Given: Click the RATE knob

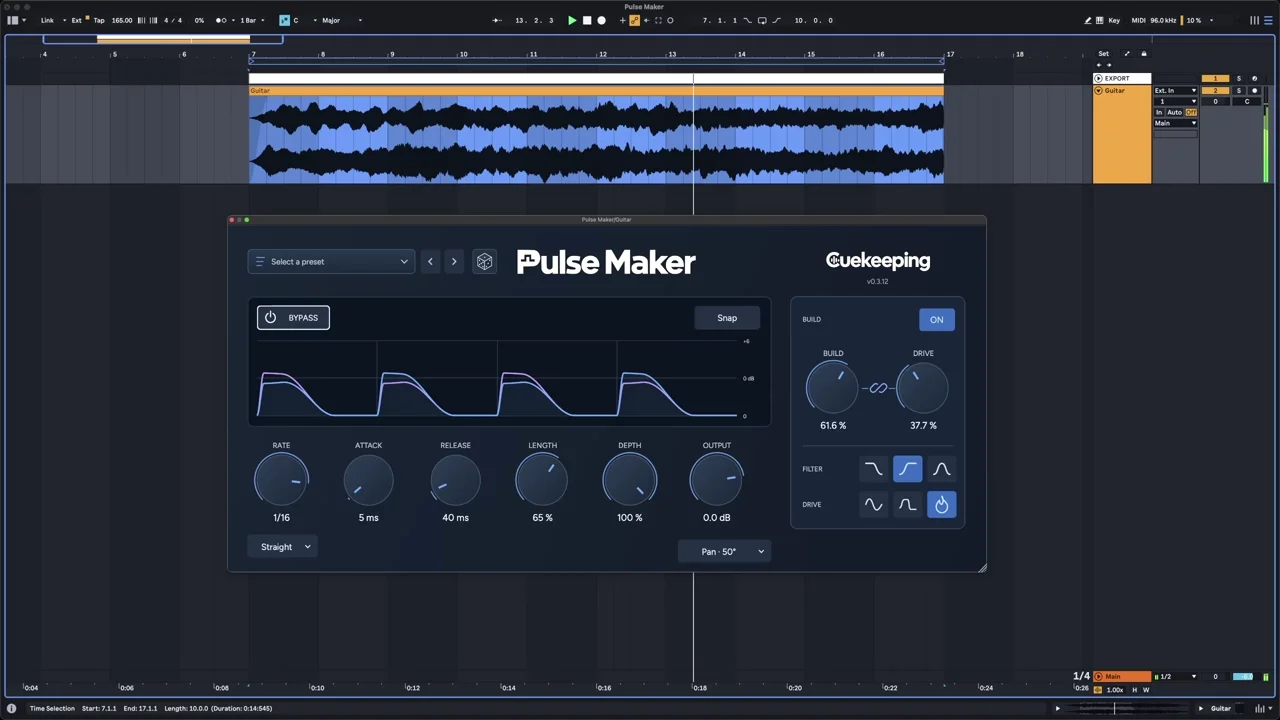Looking at the screenshot, I should (281, 480).
